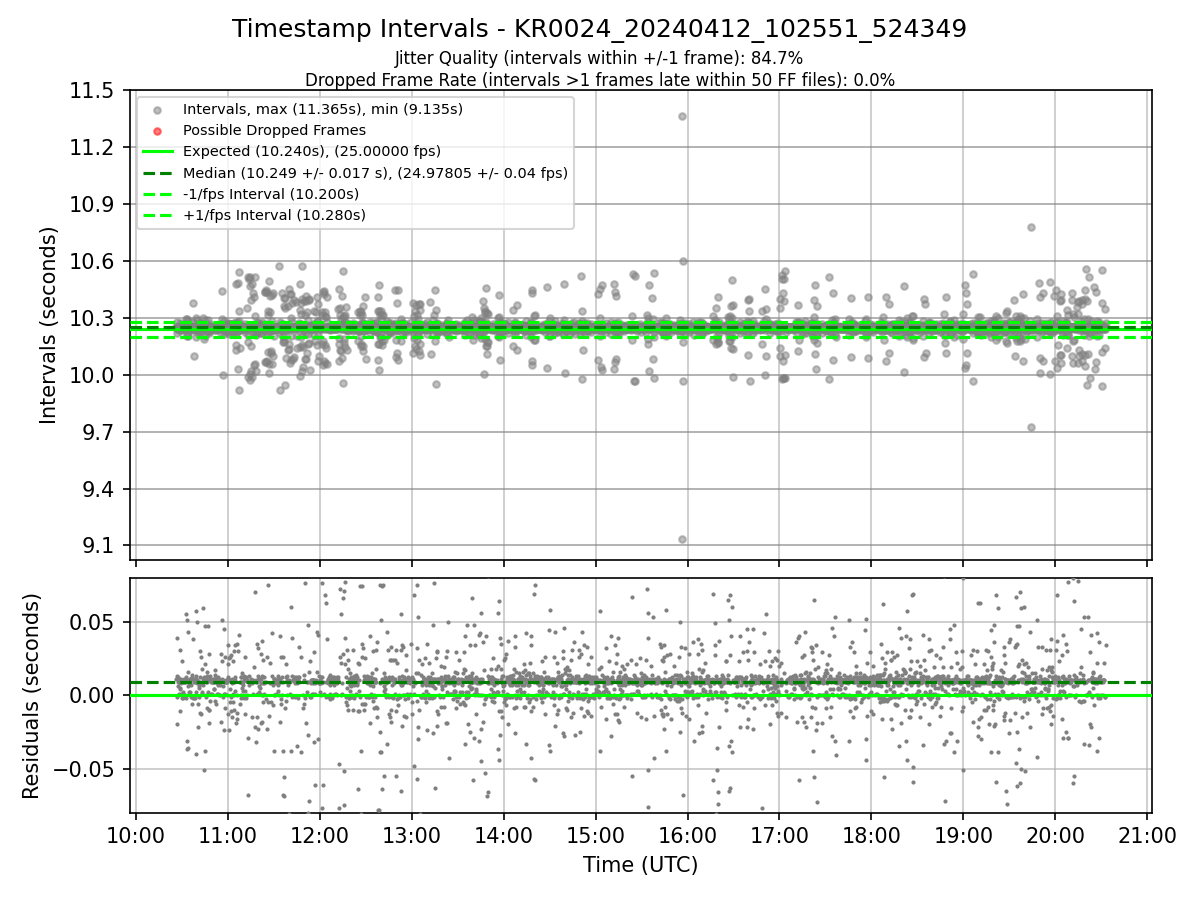The height and width of the screenshot is (900, 1200).
Task: Click the 'Median (10.249 +/- 0.017 s)' legend entry
Action: pos(375,173)
